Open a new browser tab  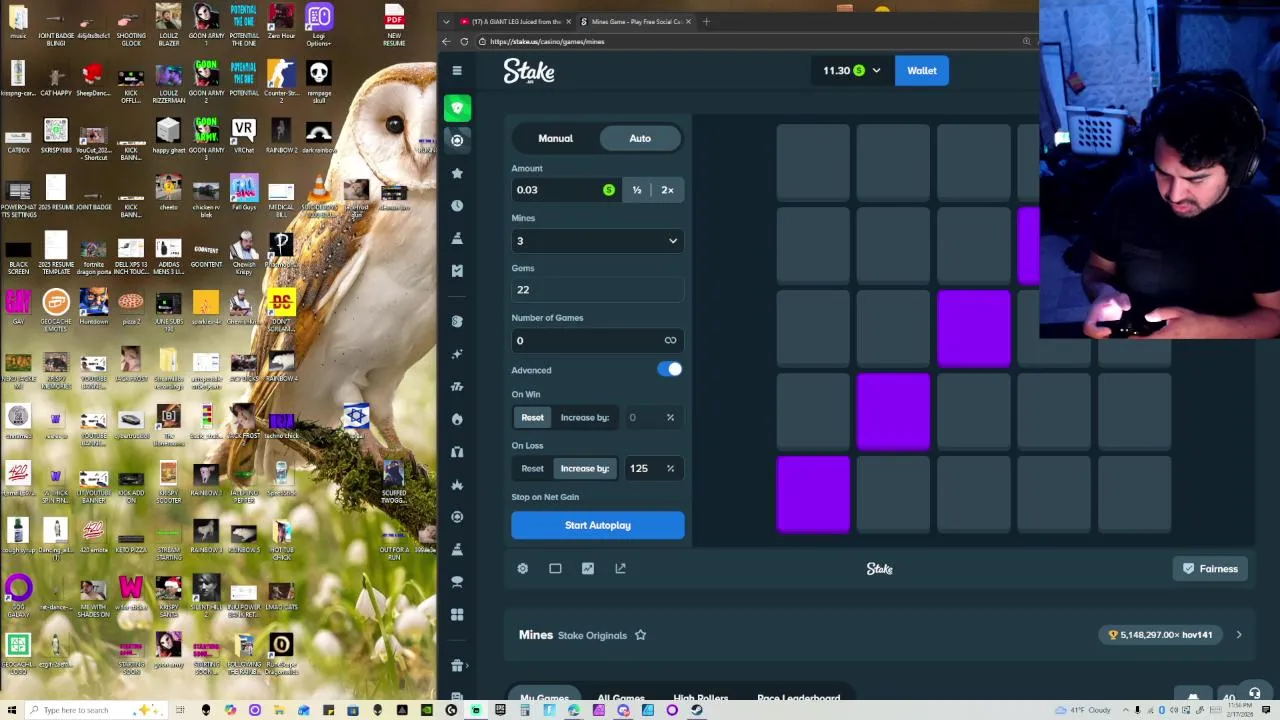pos(706,21)
